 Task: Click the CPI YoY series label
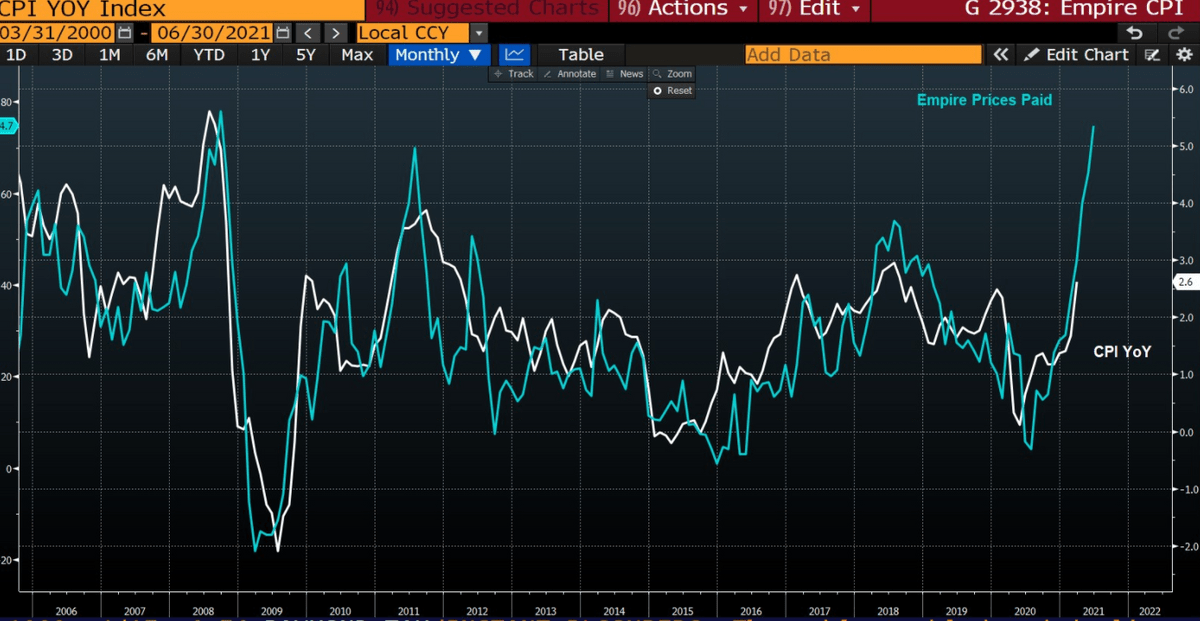1121,352
